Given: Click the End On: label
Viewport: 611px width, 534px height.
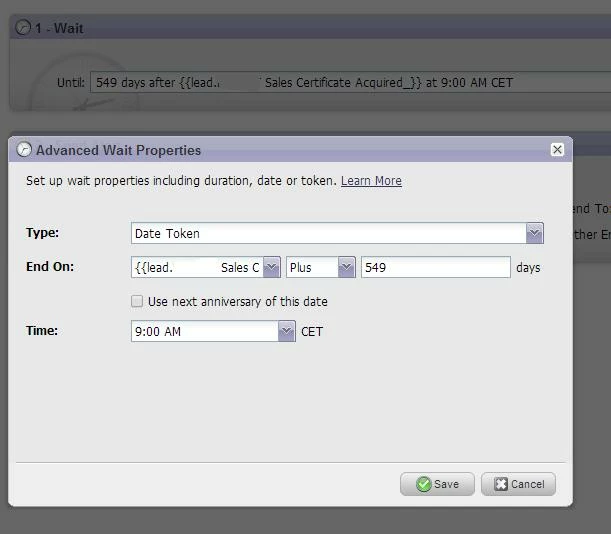Looking at the screenshot, I should (50, 267).
